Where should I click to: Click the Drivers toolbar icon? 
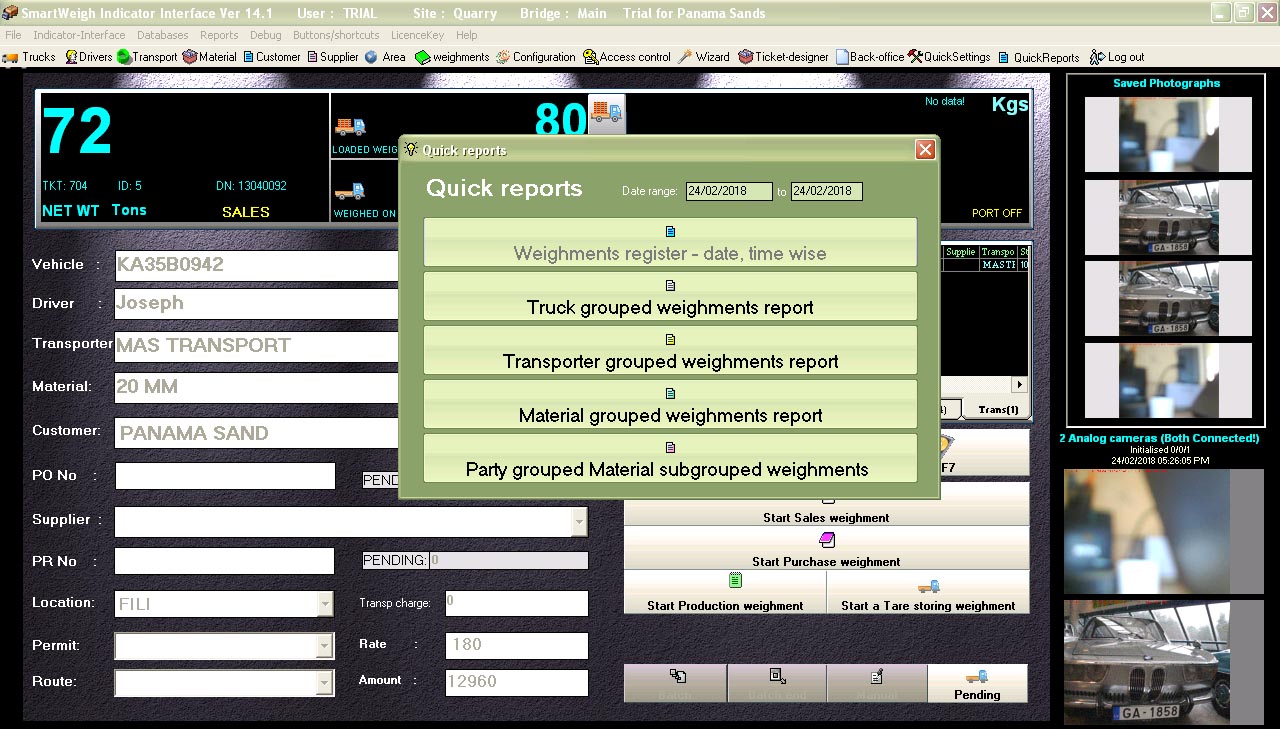[x=89, y=57]
